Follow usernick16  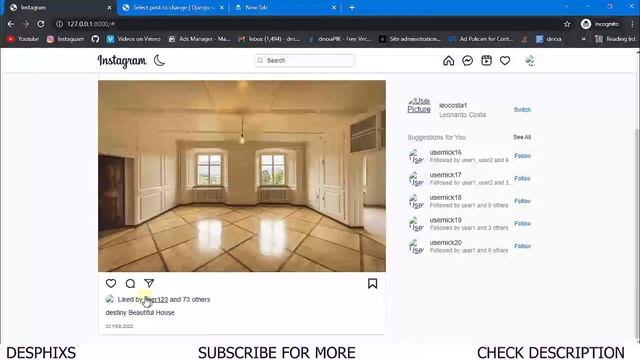point(522,156)
